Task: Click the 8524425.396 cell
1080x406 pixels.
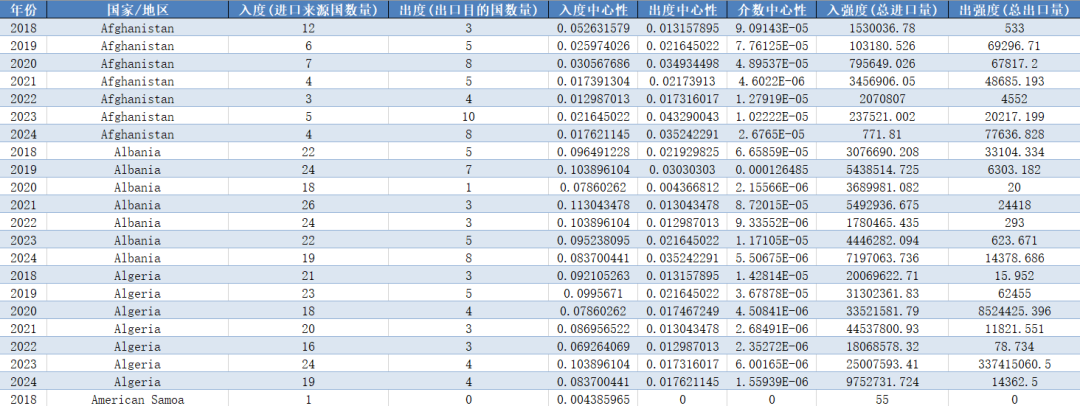Action: coord(1014,311)
